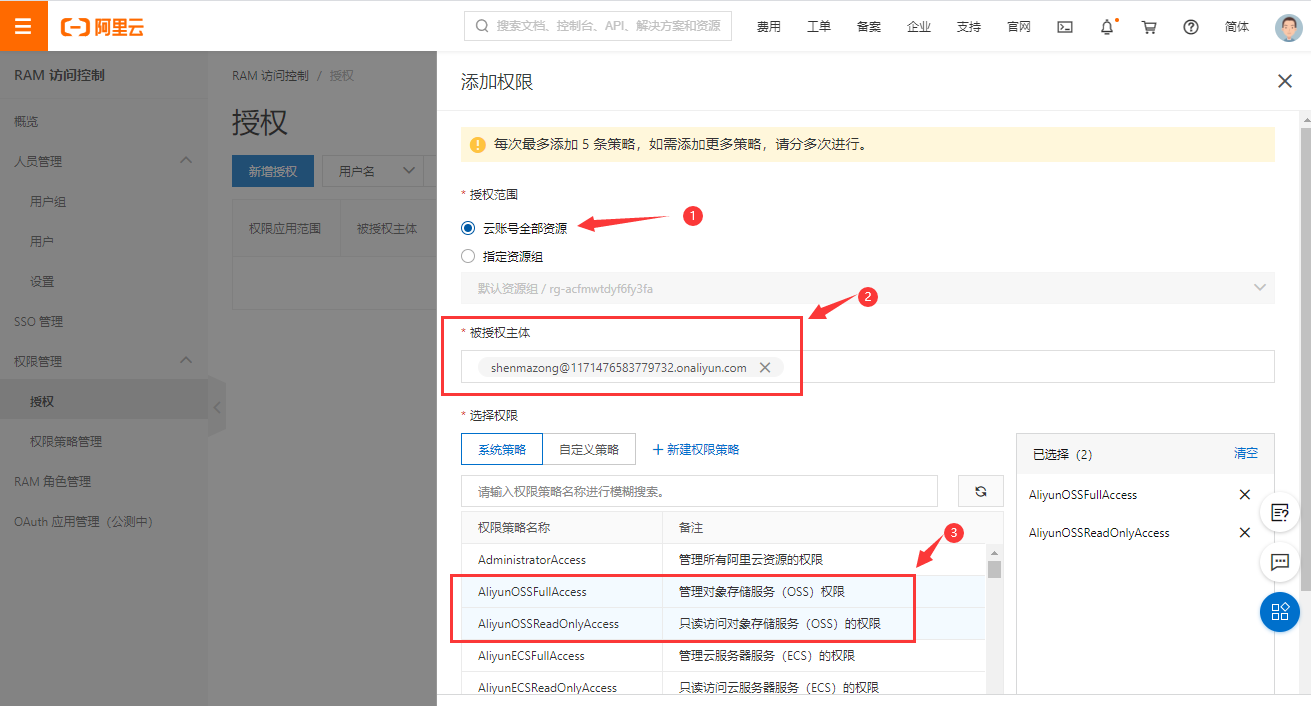Open the Tickets menu in header
The image size is (1311, 706).
point(819,27)
